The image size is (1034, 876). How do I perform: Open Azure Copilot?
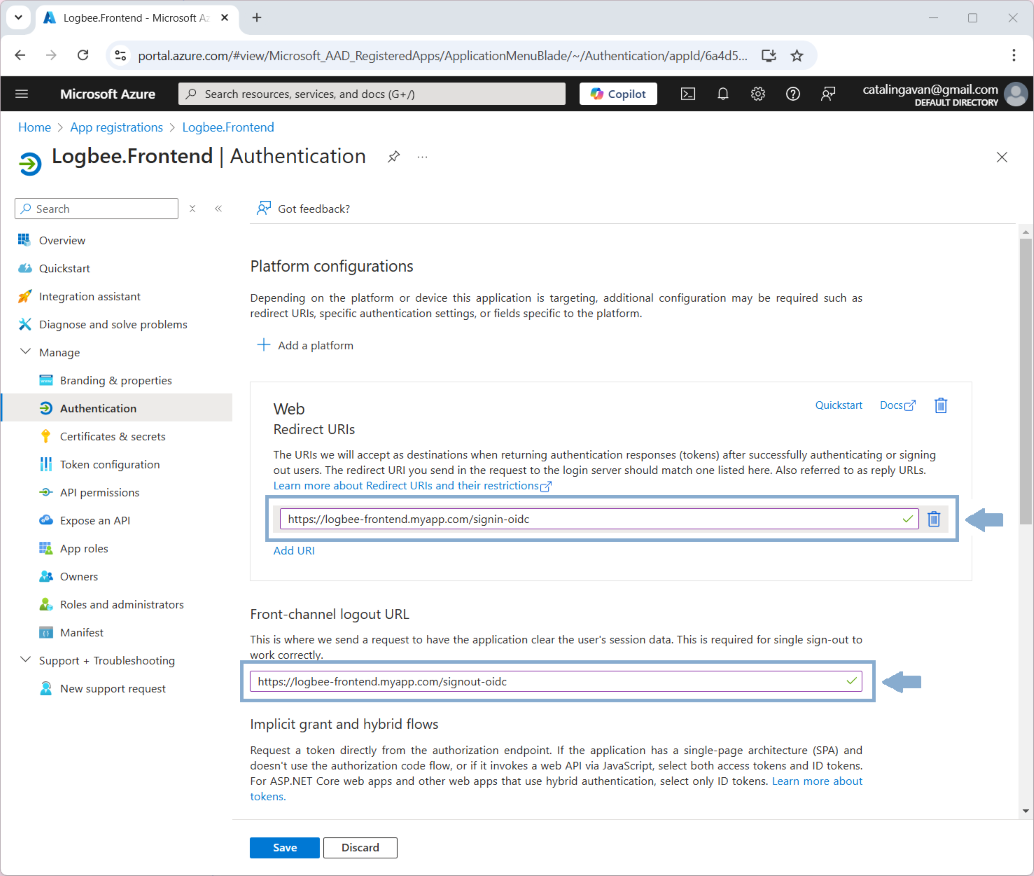tap(618, 93)
